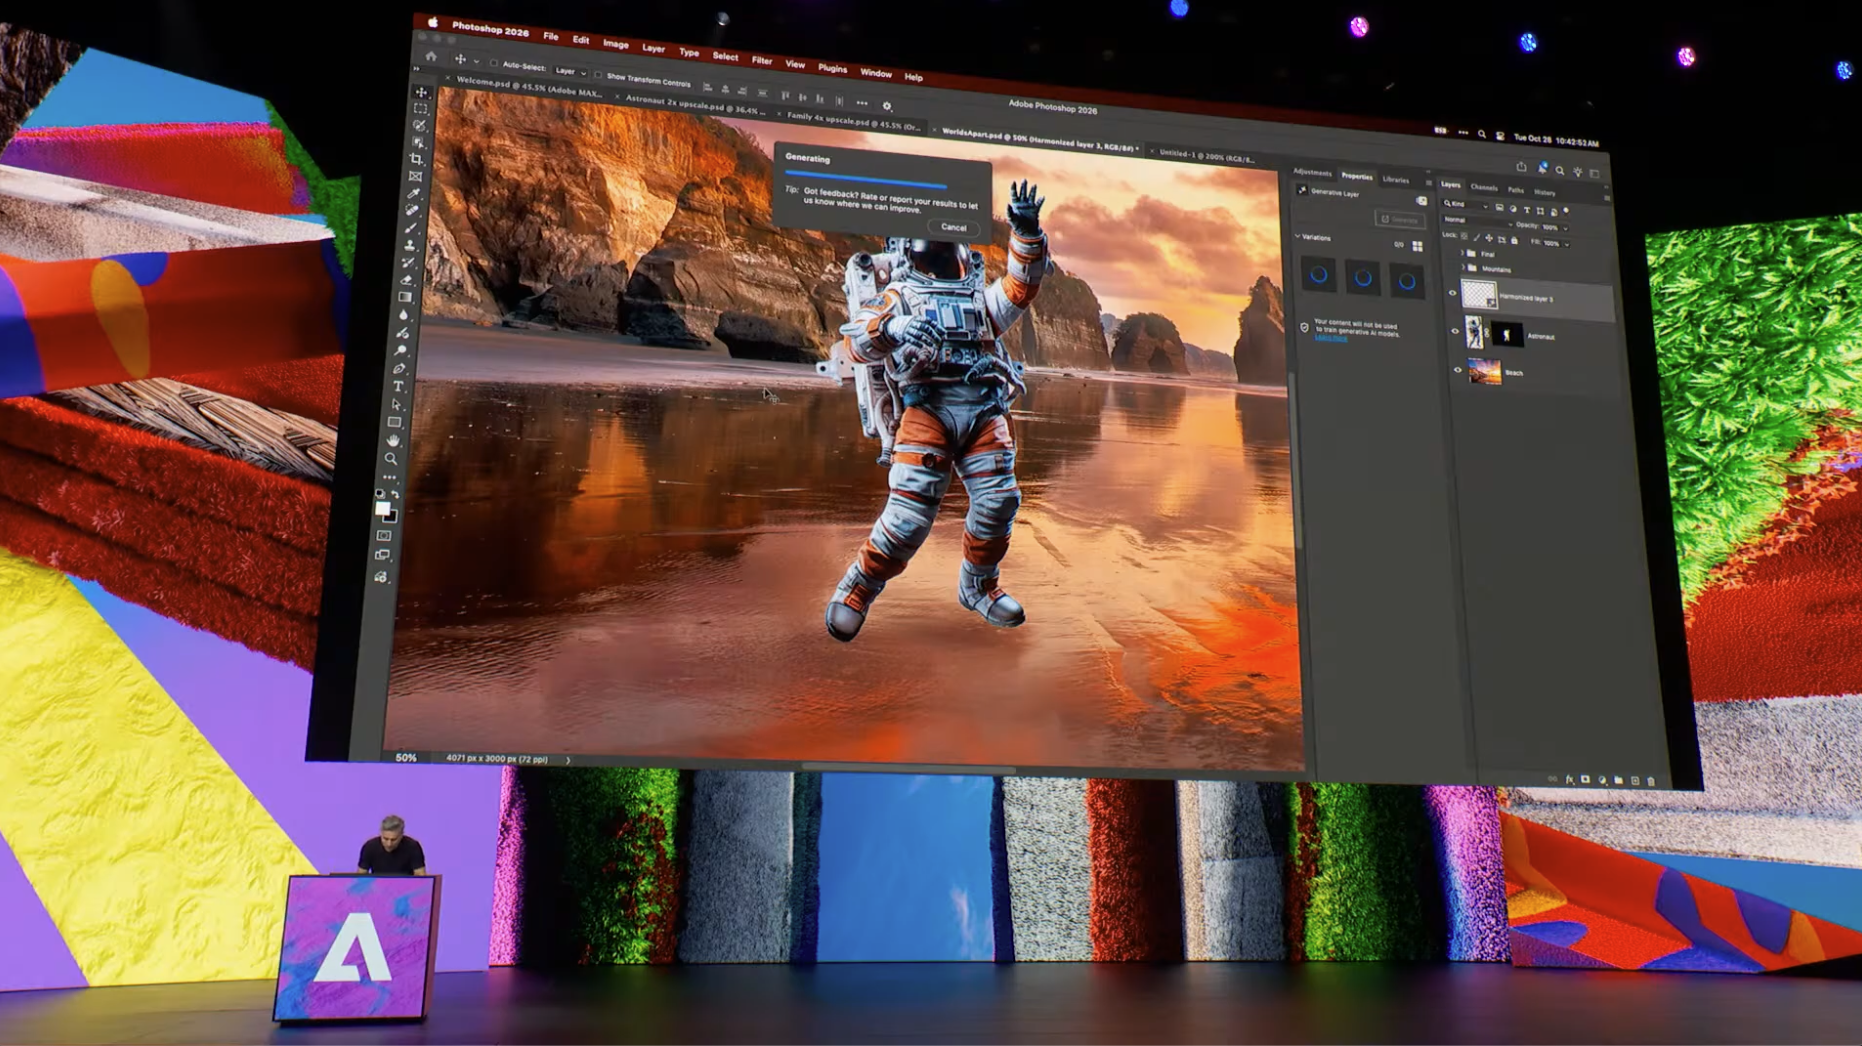
Task: Click the lock all layer icon
Action: click(1514, 240)
